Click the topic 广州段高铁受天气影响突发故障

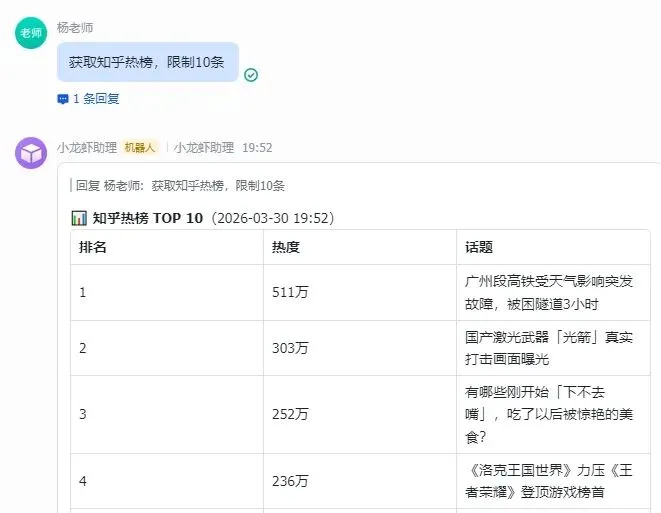point(549,293)
